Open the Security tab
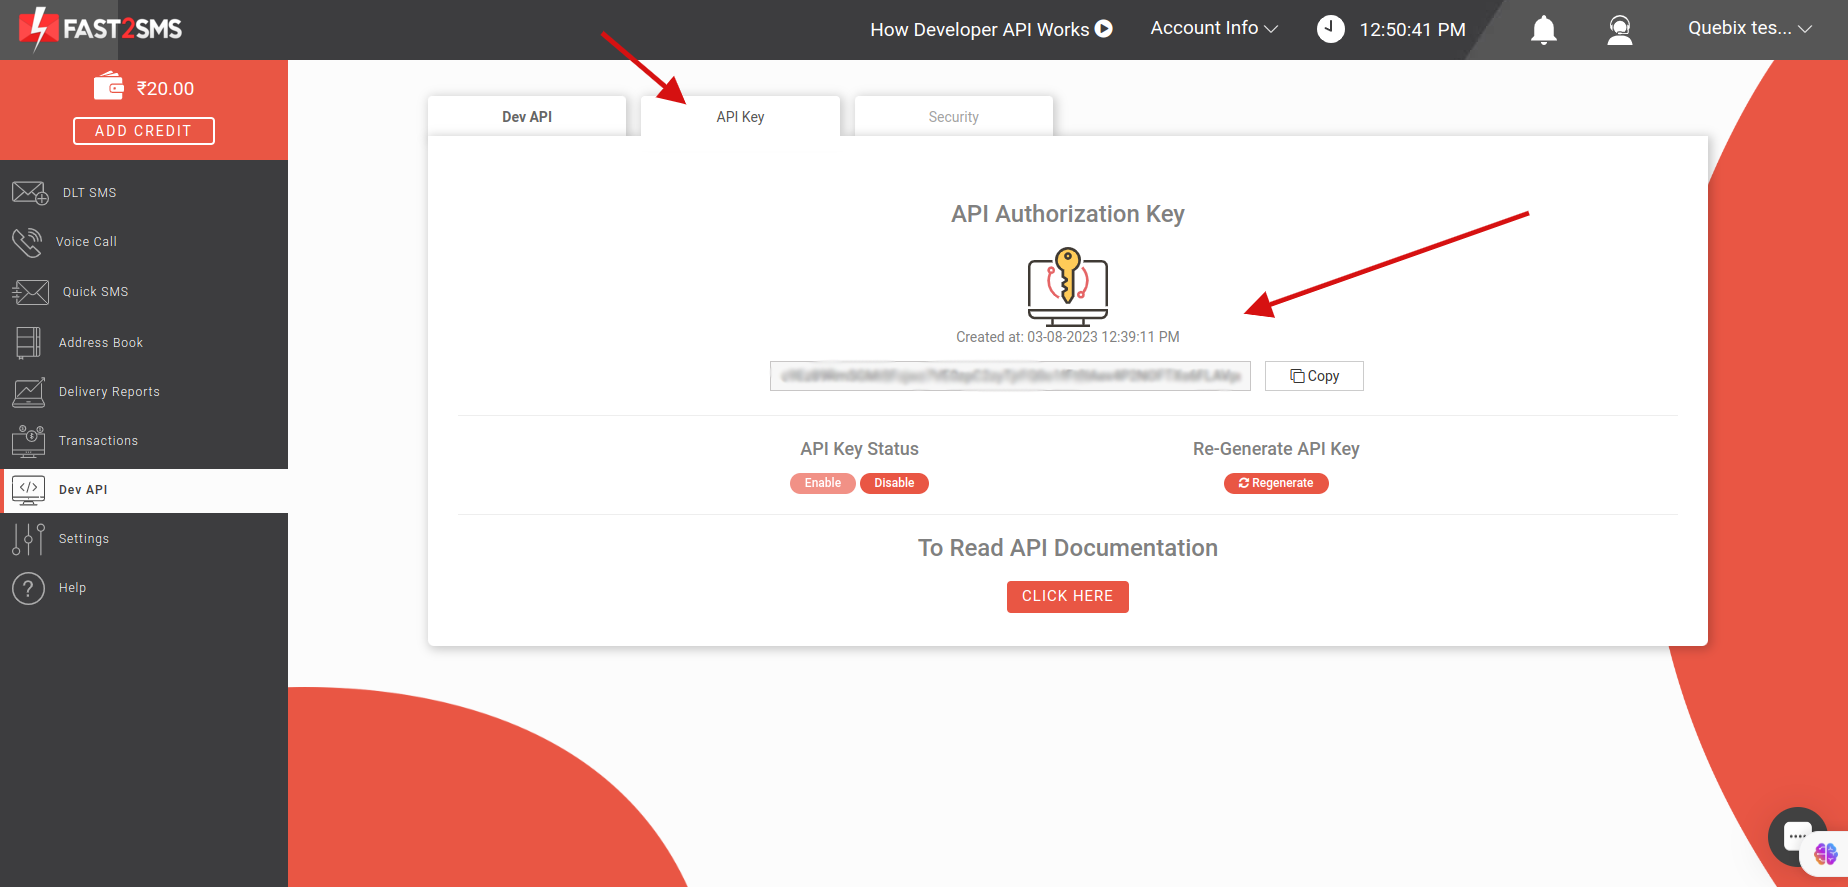The width and height of the screenshot is (1848, 887). [953, 116]
